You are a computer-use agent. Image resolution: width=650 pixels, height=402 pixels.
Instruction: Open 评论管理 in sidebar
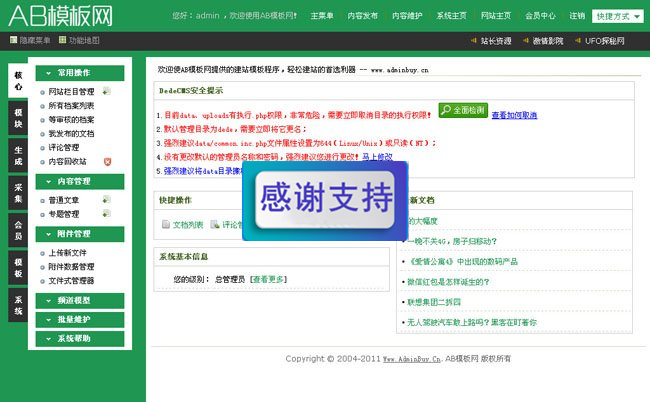[x=64, y=148]
